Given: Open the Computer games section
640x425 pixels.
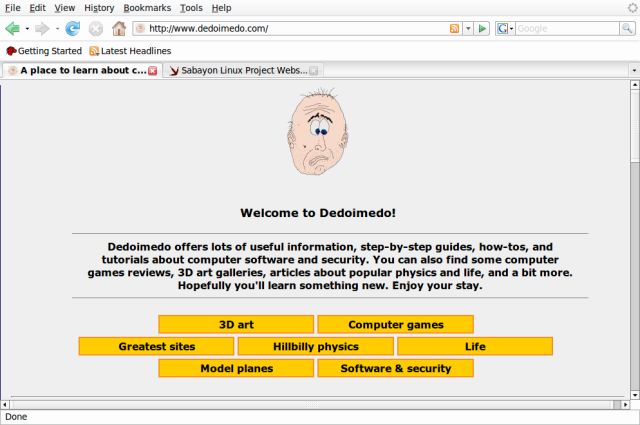Looking at the screenshot, I should 396,325.
